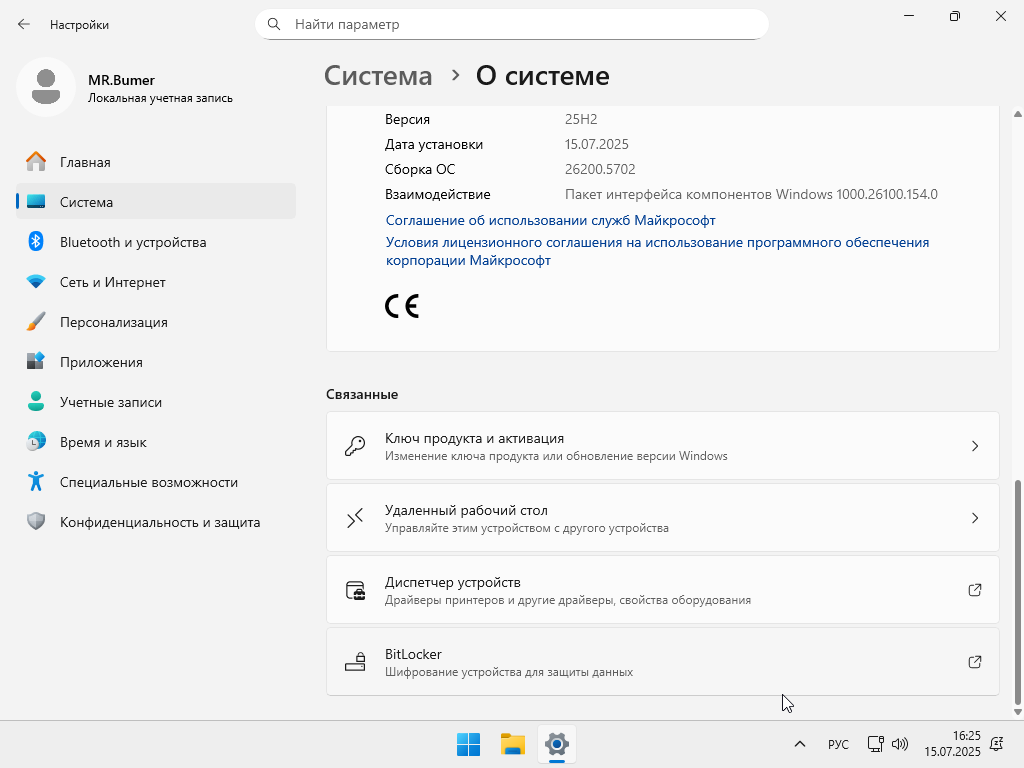Click the Система monitor icon
The width and height of the screenshot is (1024, 768).
(36, 202)
